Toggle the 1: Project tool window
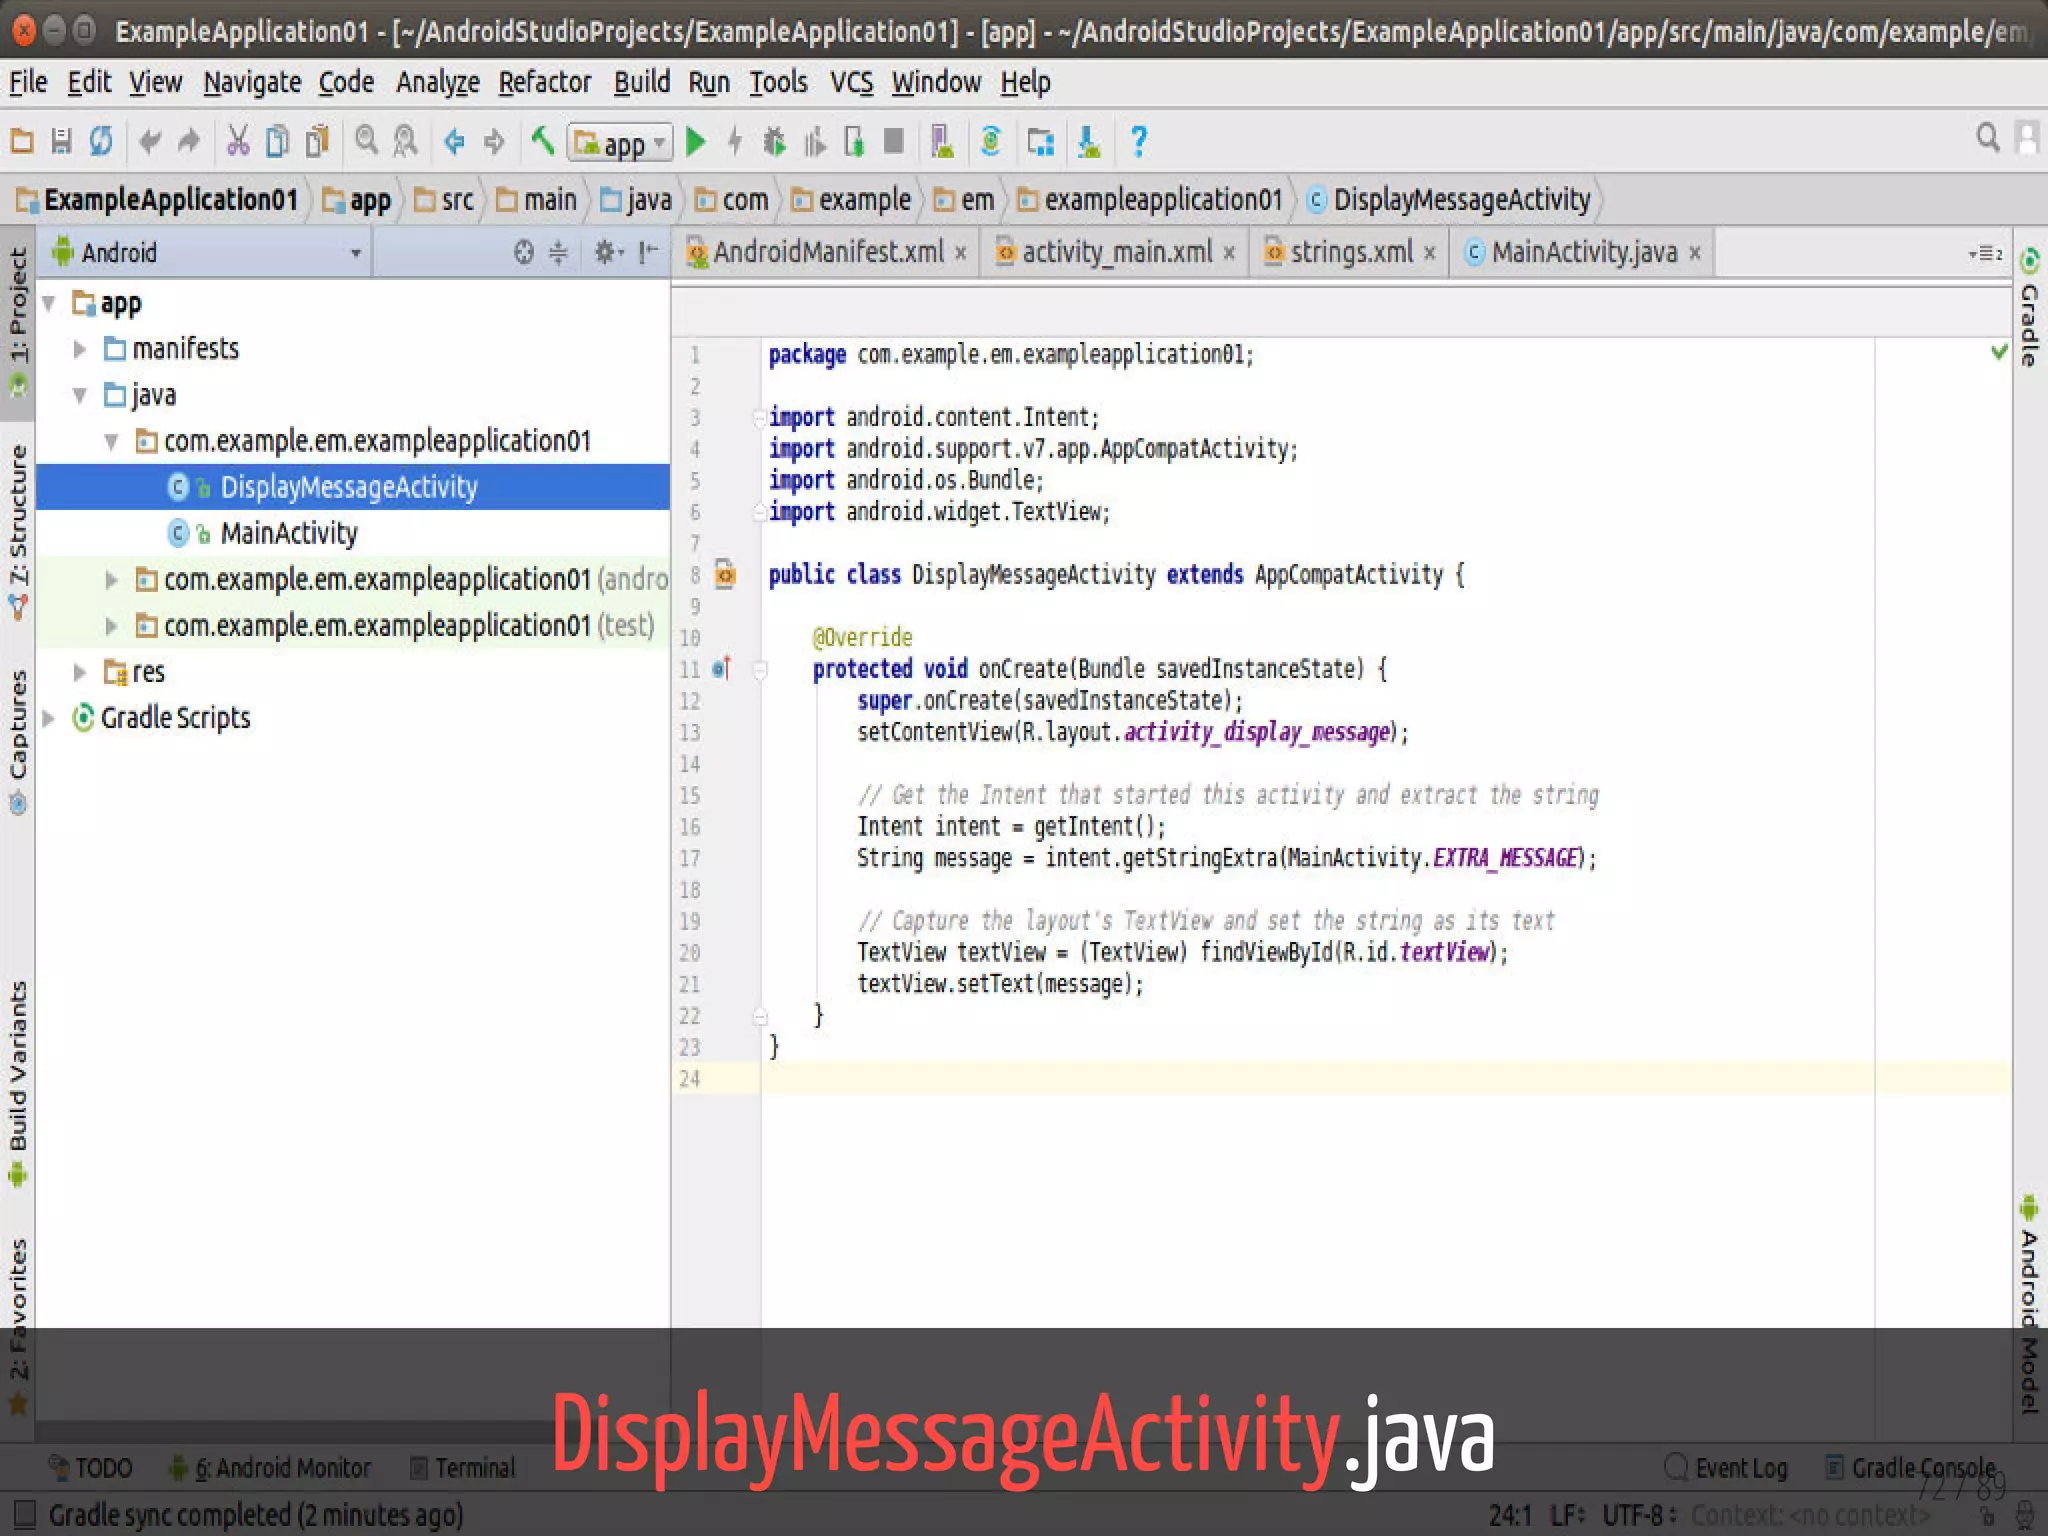 (18, 322)
